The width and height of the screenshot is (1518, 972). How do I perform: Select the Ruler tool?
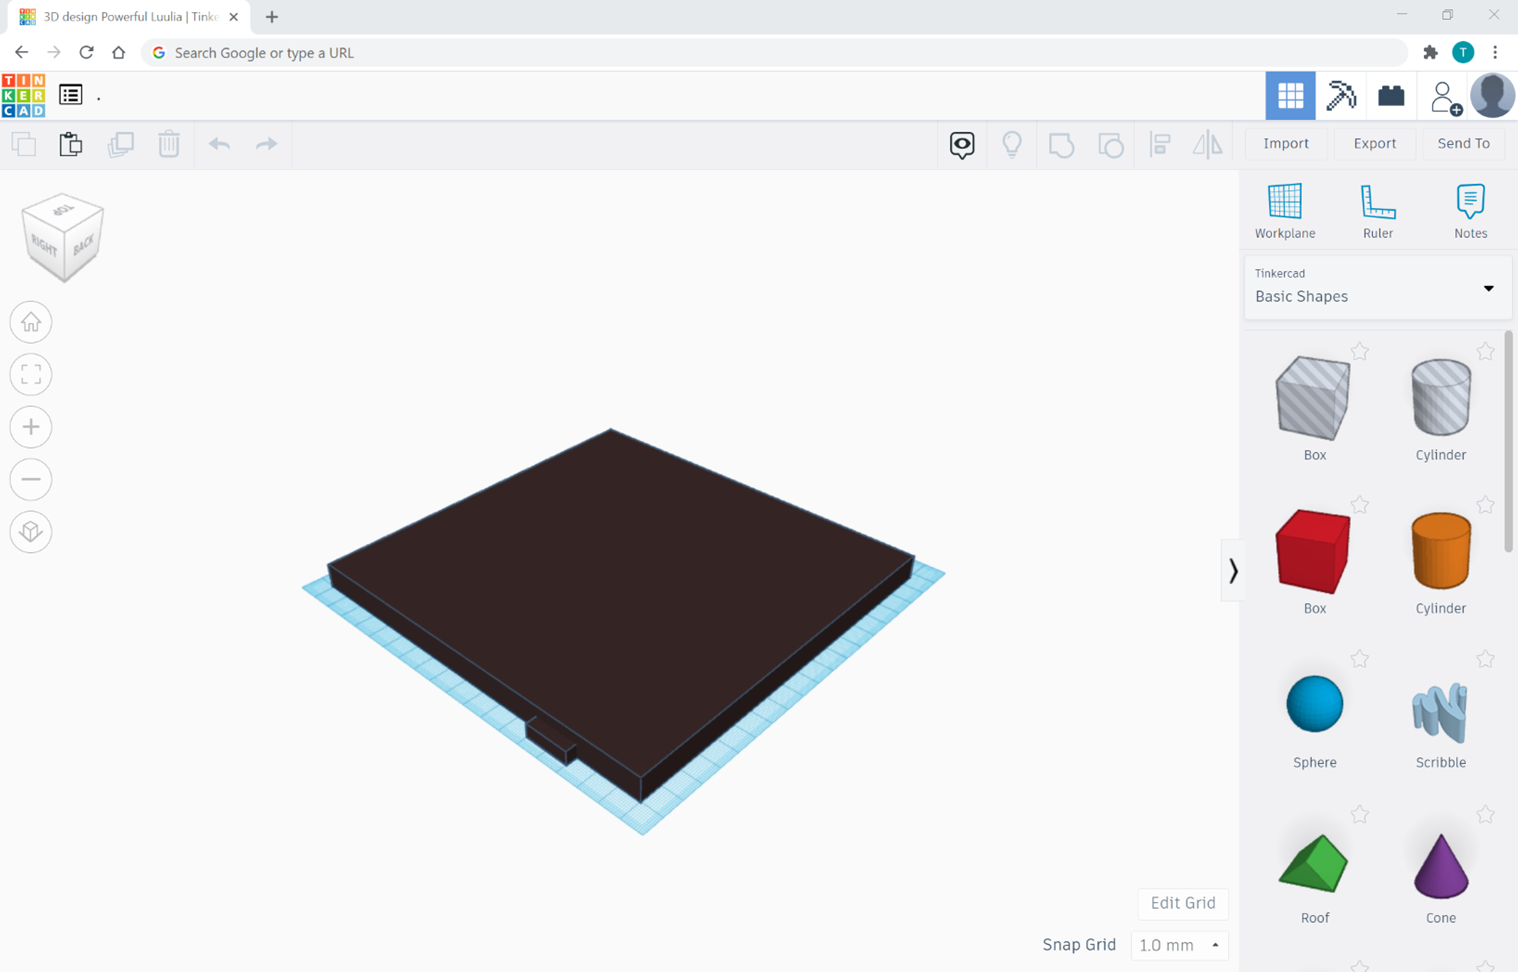coord(1378,211)
